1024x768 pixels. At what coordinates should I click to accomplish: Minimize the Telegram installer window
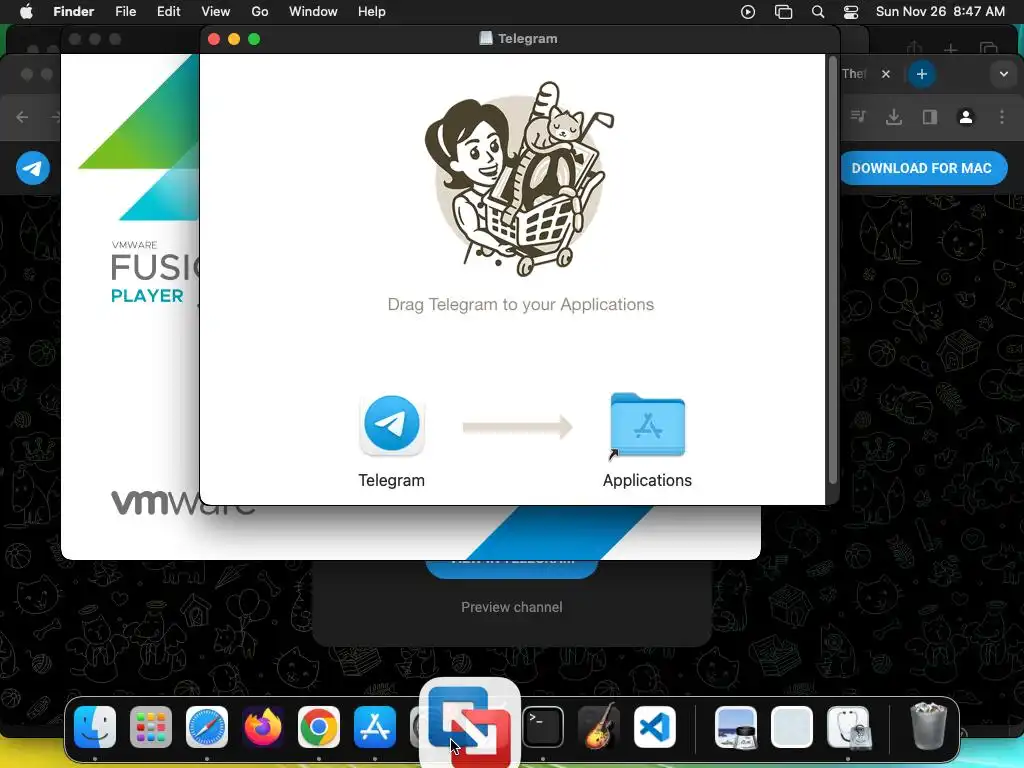pyautogui.click(x=234, y=39)
